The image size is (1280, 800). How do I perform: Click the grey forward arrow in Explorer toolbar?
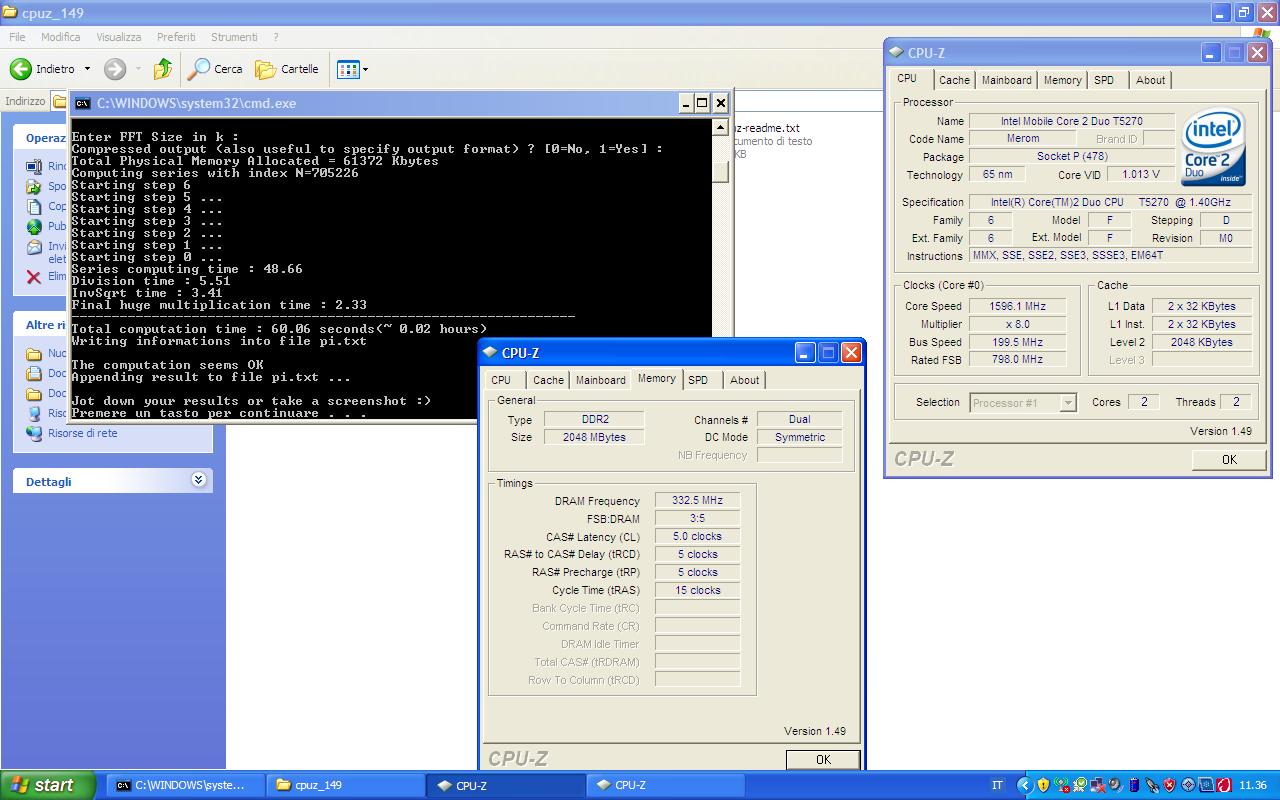point(115,69)
